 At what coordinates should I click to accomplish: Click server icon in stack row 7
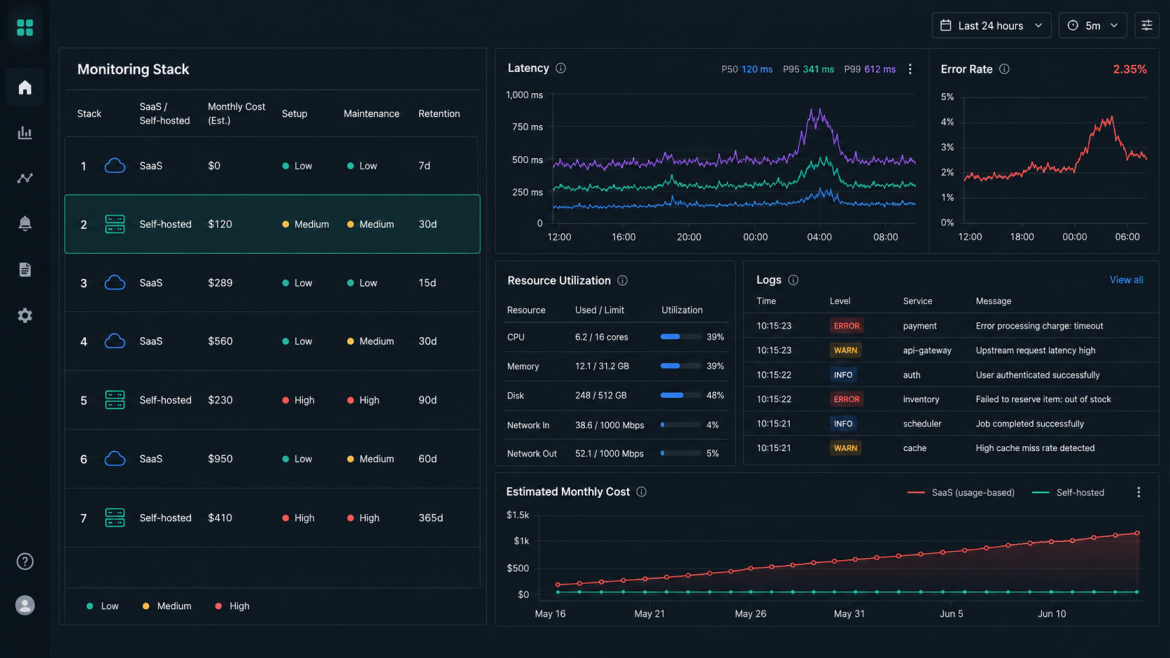click(114, 518)
